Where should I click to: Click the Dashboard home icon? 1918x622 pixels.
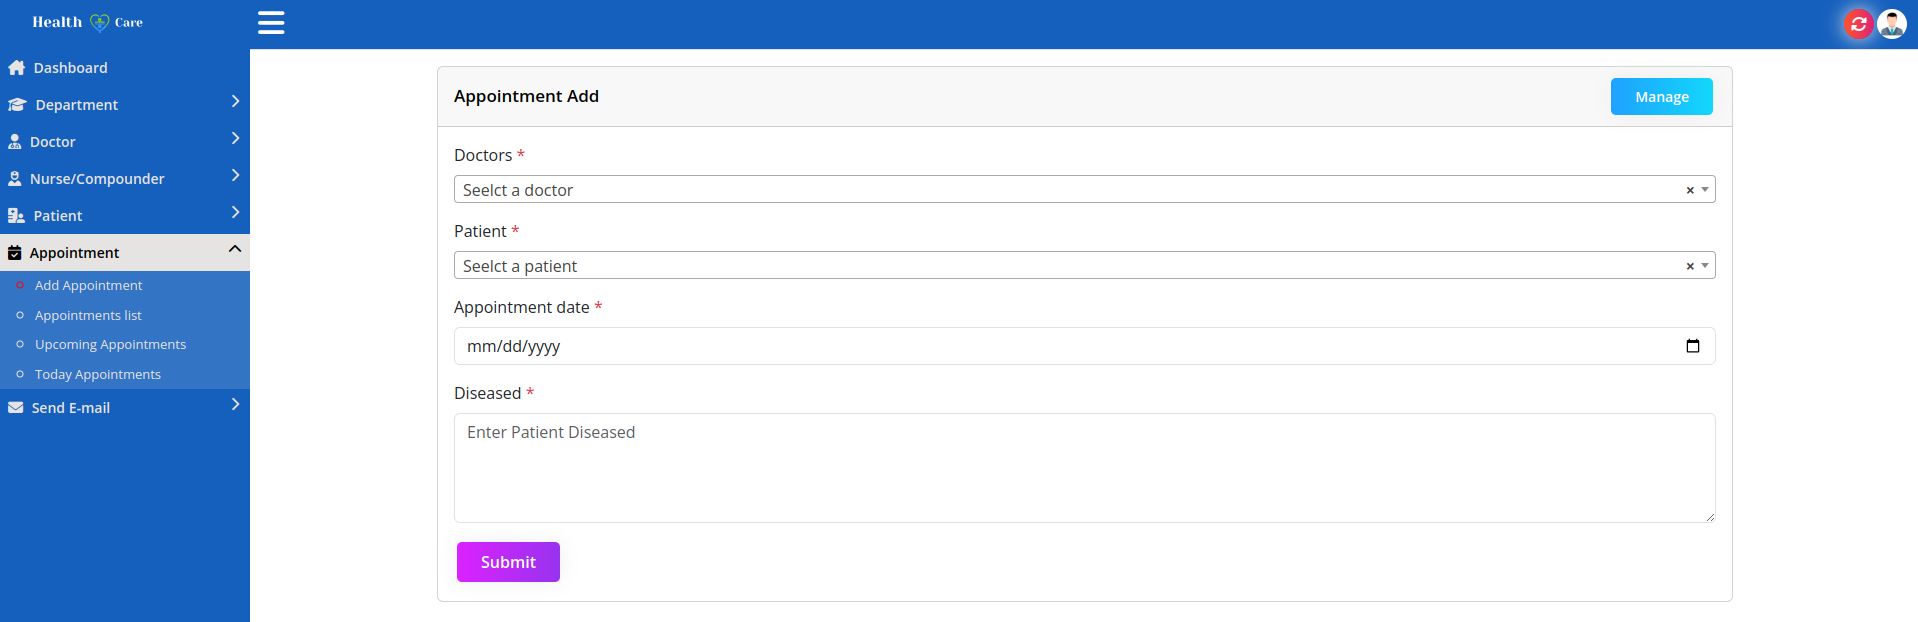tap(16, 68)
